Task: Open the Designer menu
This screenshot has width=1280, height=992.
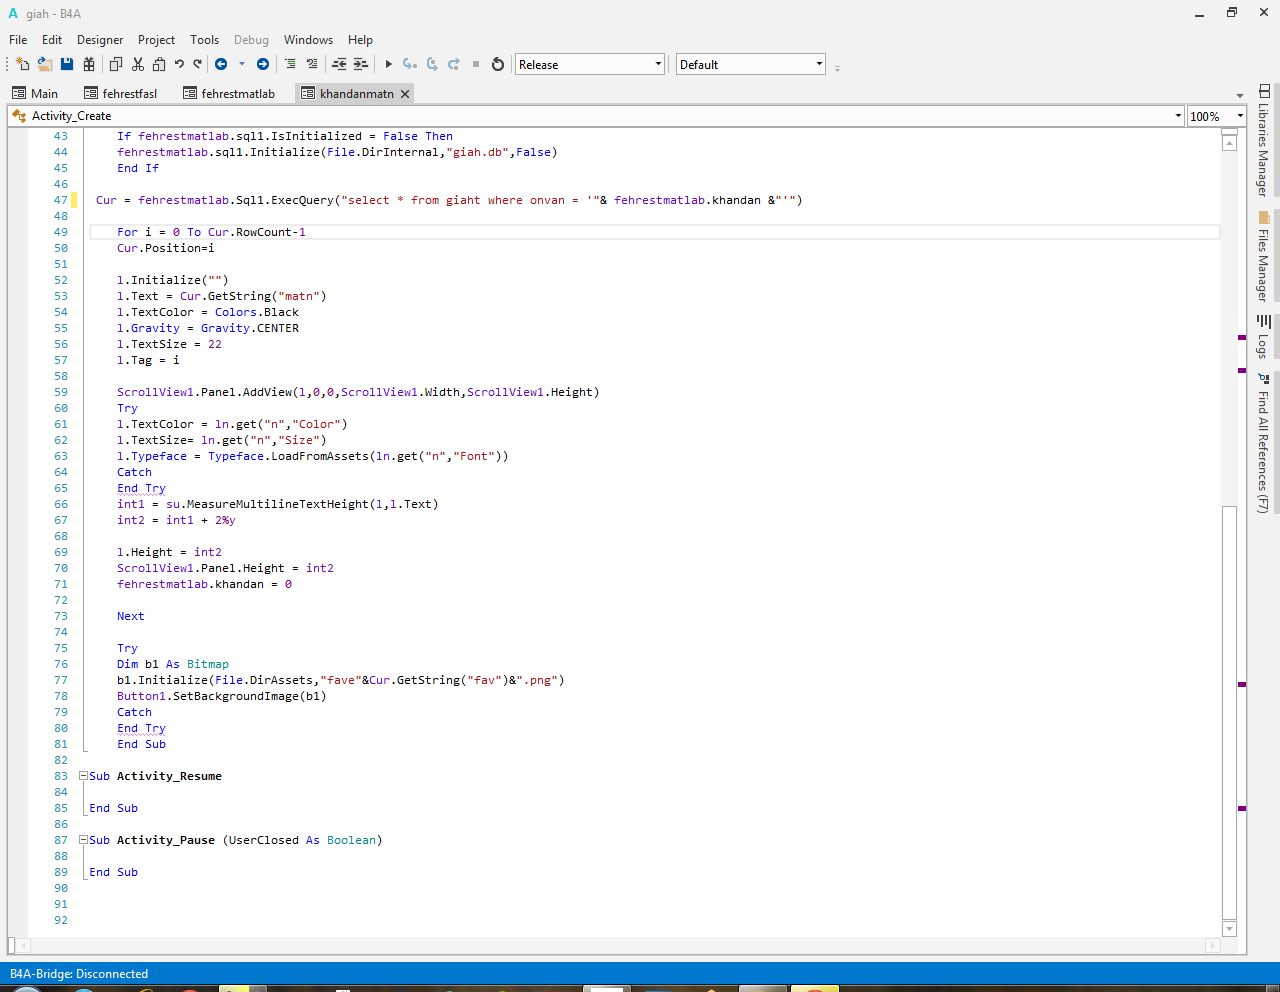Action: tap(100, 40)
